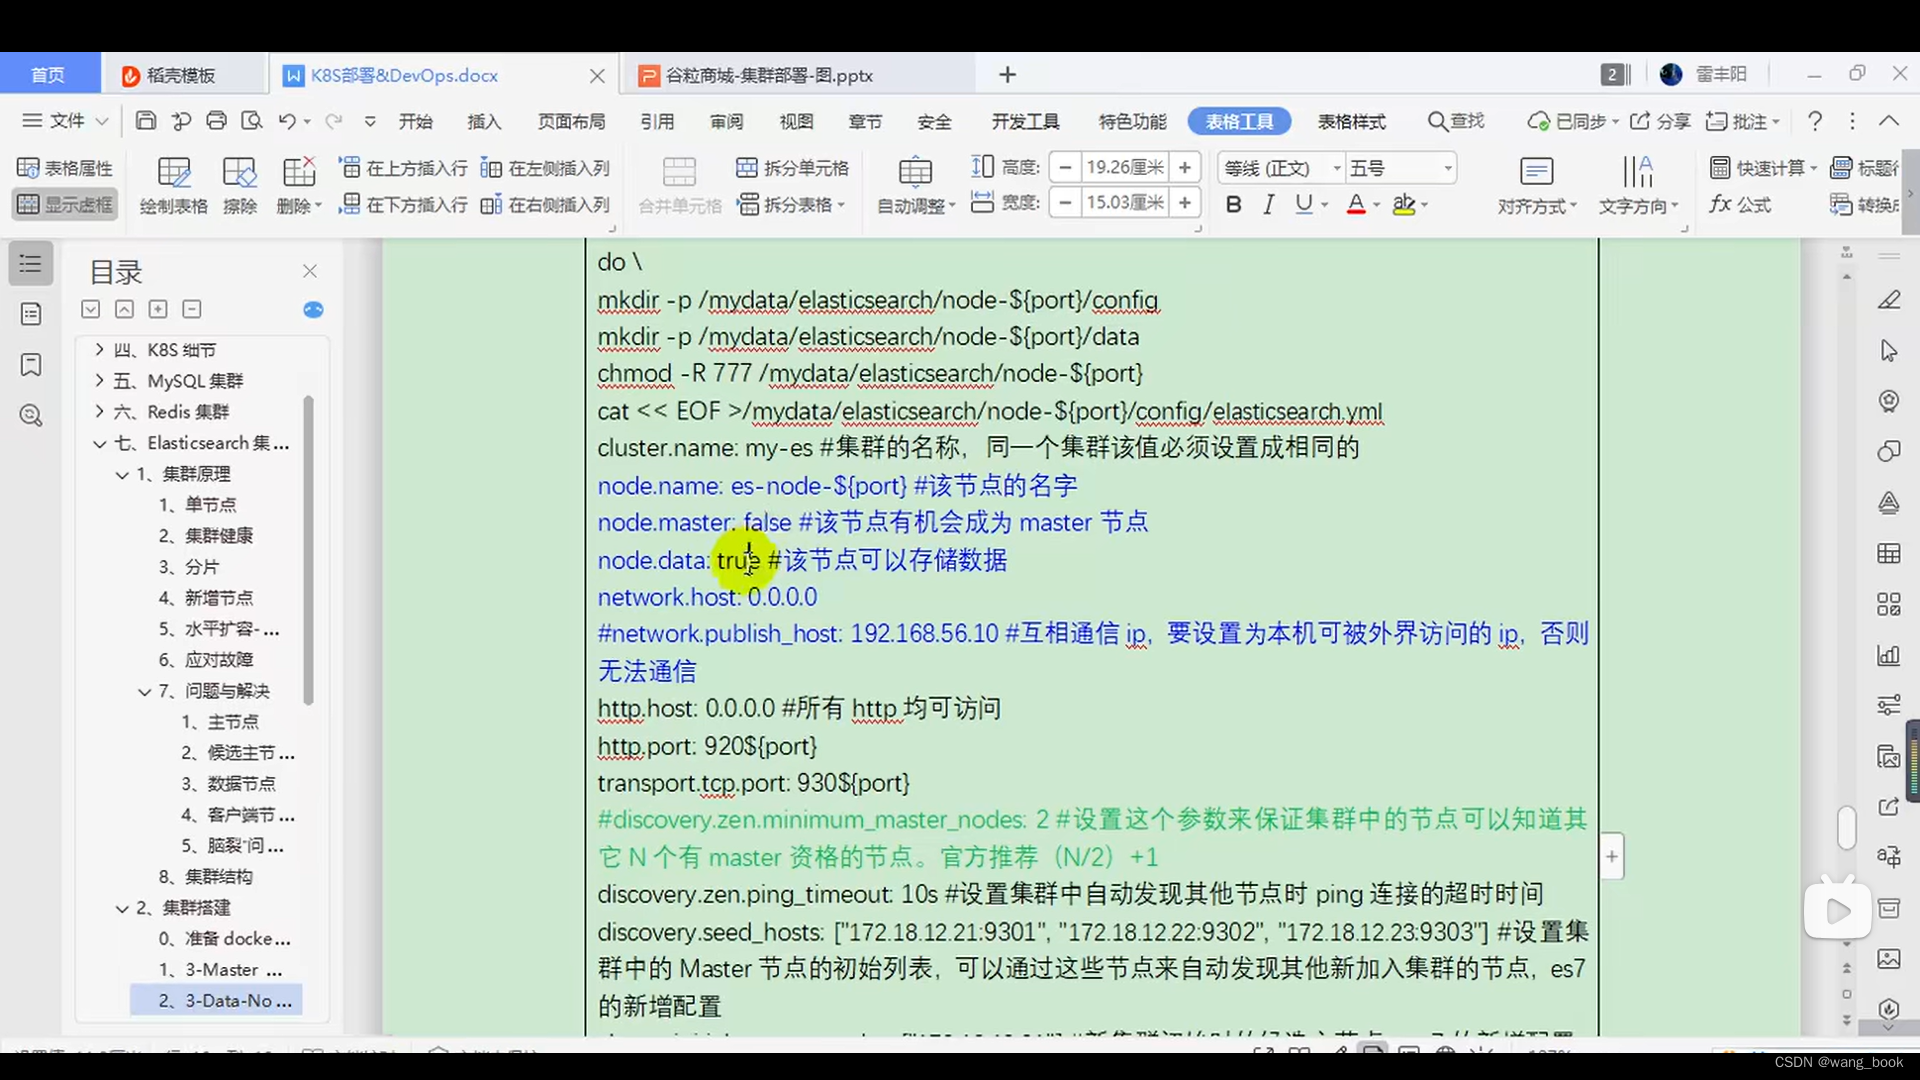Open 自动调整 to auto-fit the table
The width and height of the screenshot is (1920, 1080).
click(912, 206)
